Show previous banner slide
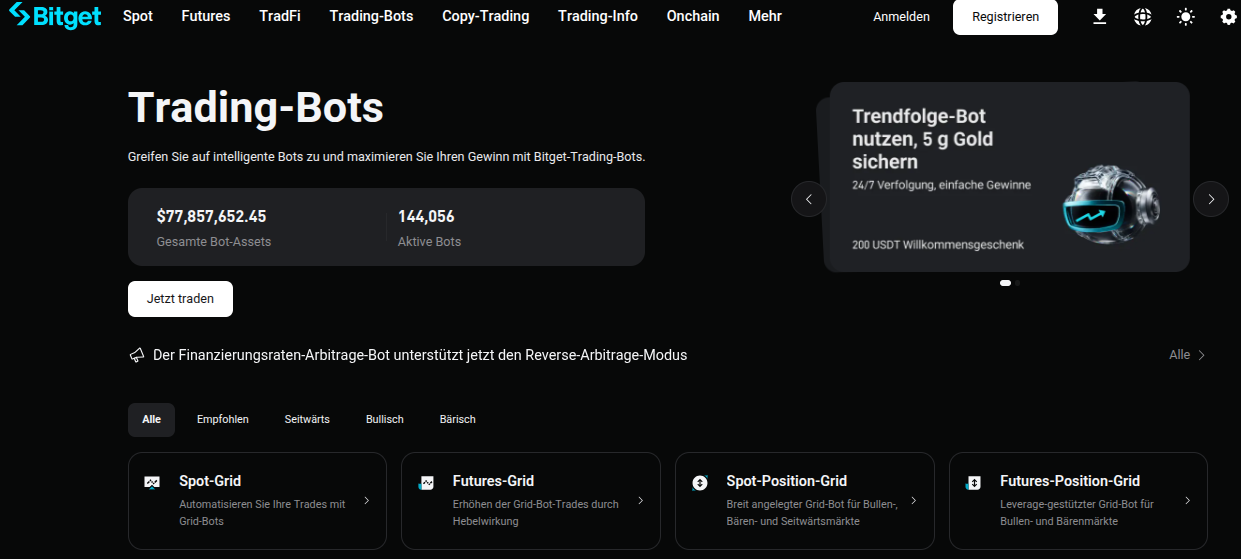This screenshot has width=1241, height=559. [809, 199]
